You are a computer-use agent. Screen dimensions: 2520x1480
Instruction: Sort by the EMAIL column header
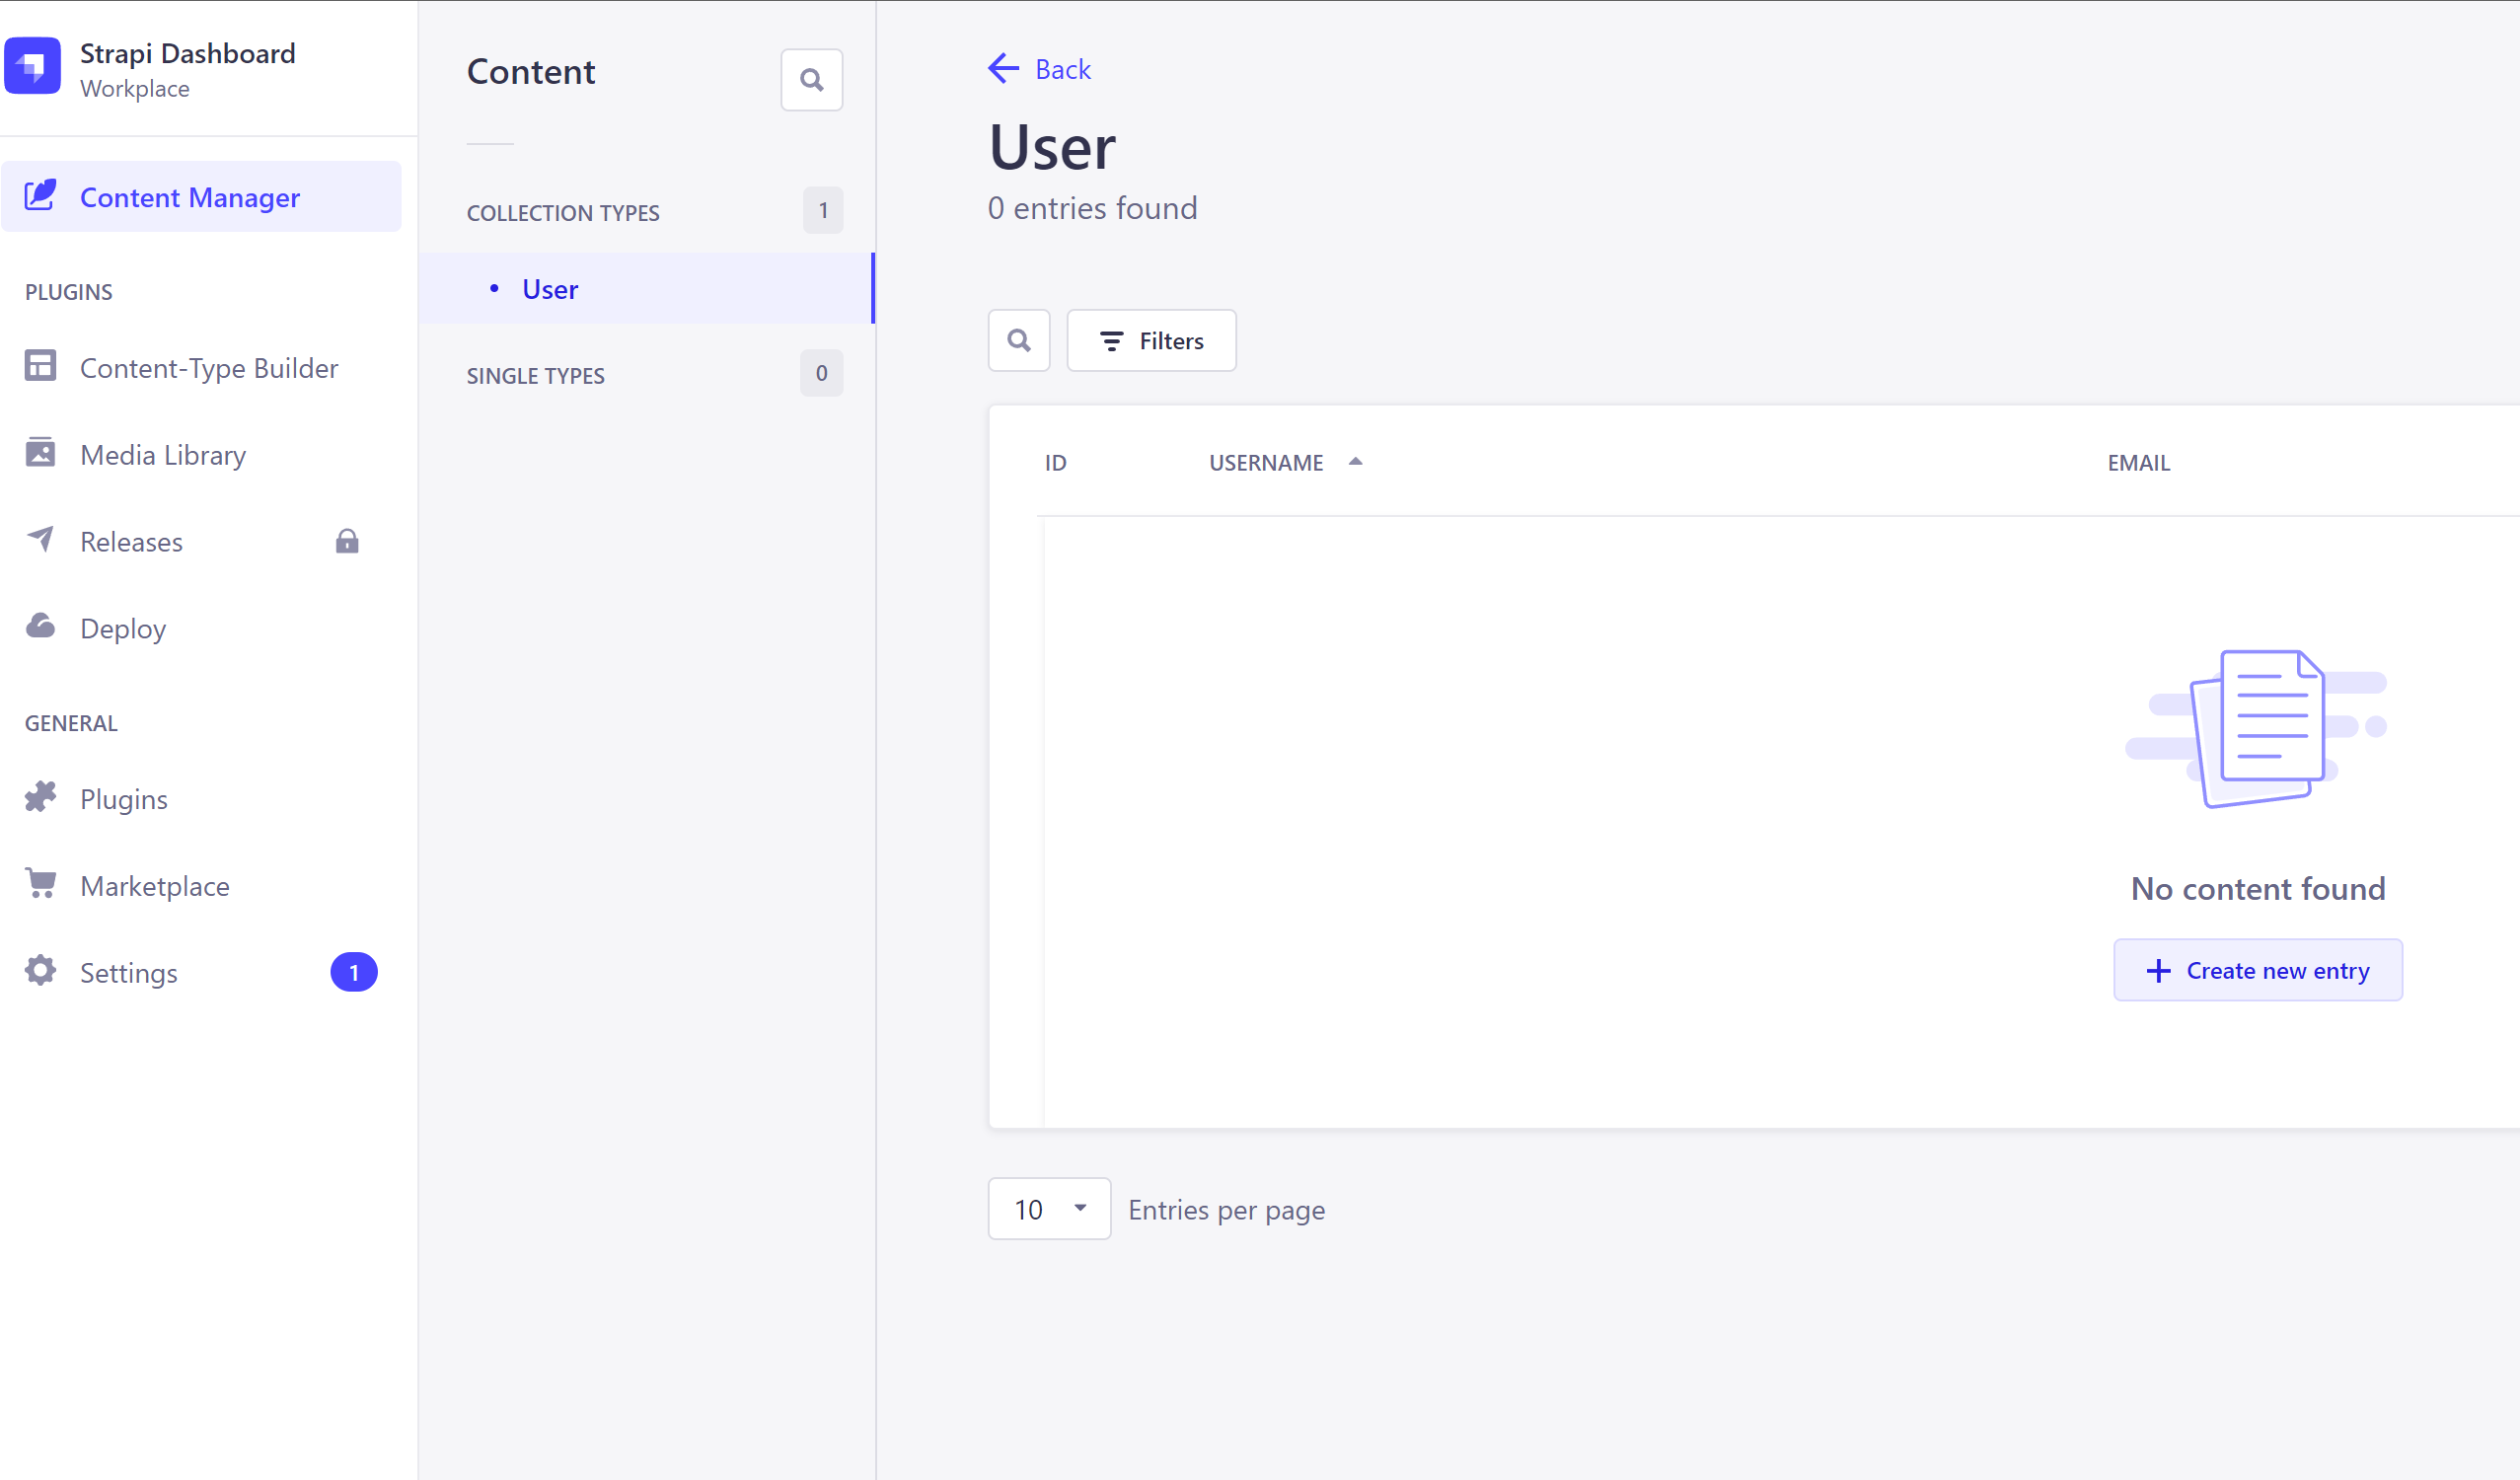coord(2139,463)
